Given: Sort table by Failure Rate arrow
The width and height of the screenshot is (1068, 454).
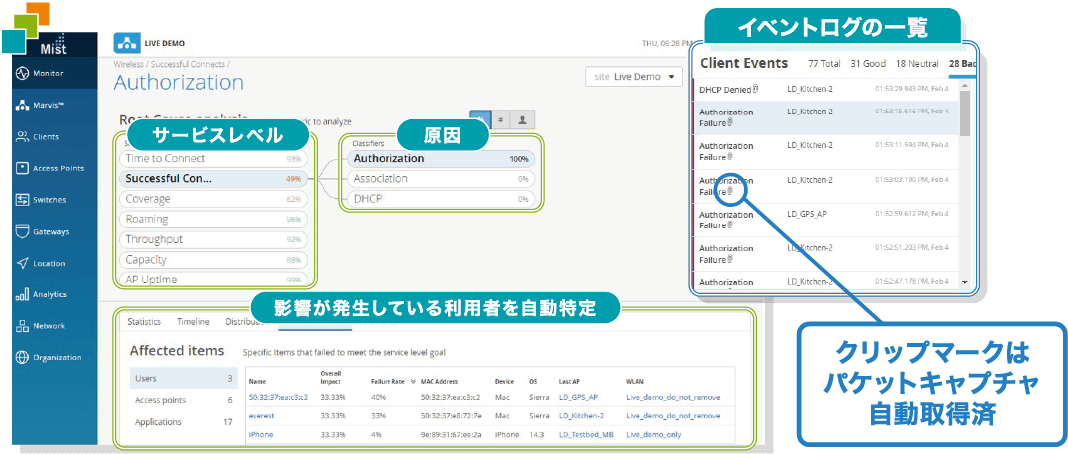Looking at the screenshot, I should click(413, 381).
